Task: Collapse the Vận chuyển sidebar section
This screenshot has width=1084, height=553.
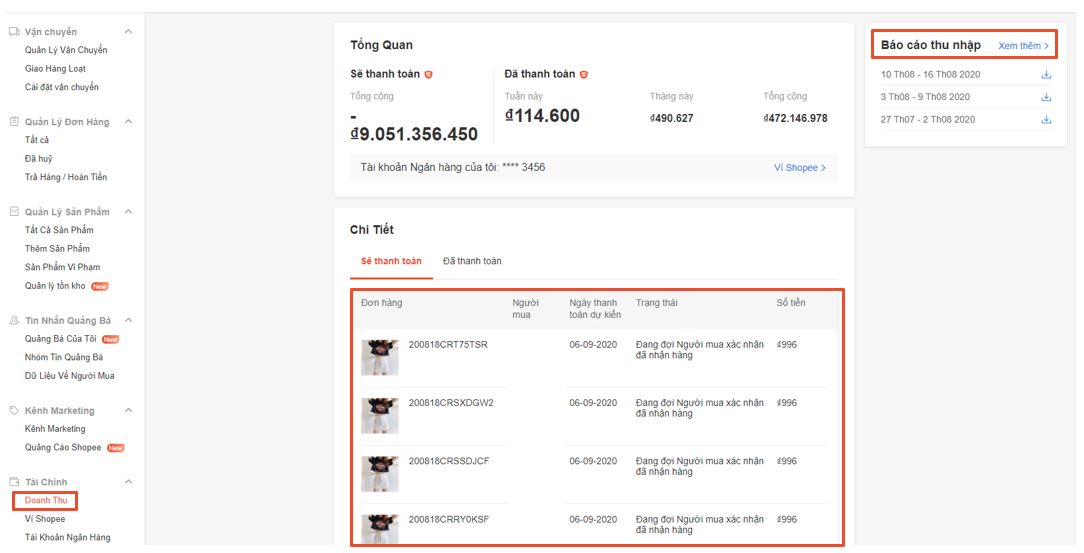Action: [128, 32]
